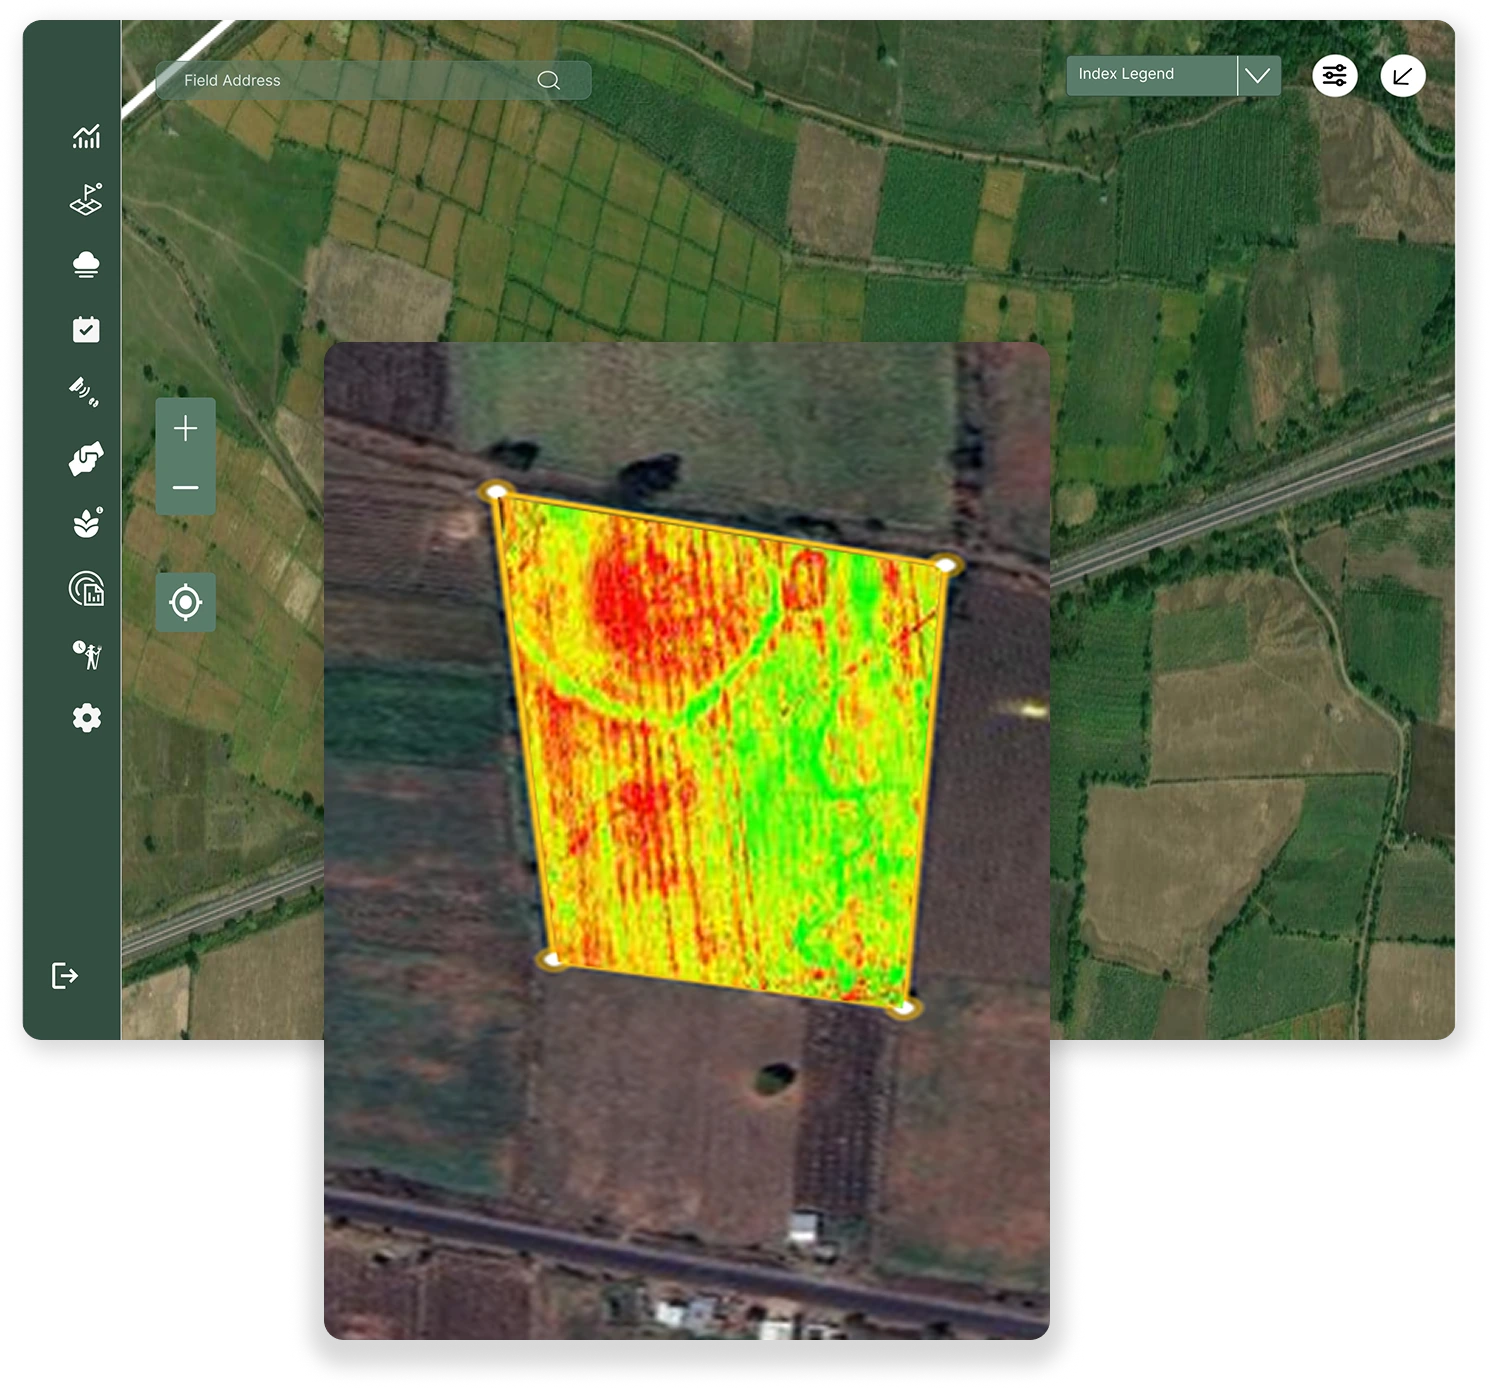Open the calendar checkmark tasks icon
The image size is (1491, 1388).
(x=86, y=329)
